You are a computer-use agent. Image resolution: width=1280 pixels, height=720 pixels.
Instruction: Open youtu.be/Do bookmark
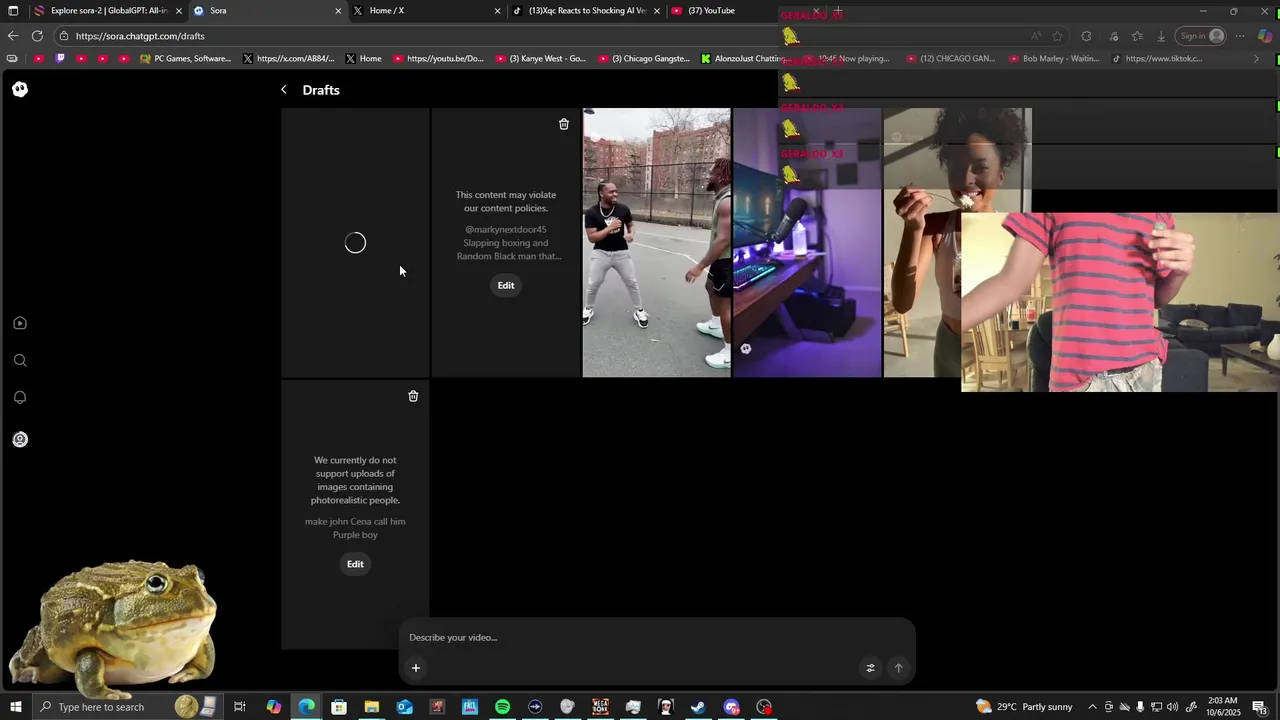click(438, 59)
